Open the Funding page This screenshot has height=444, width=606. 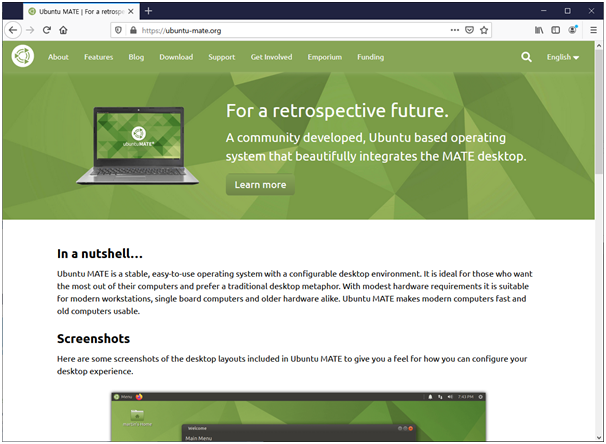coord(371,57)
